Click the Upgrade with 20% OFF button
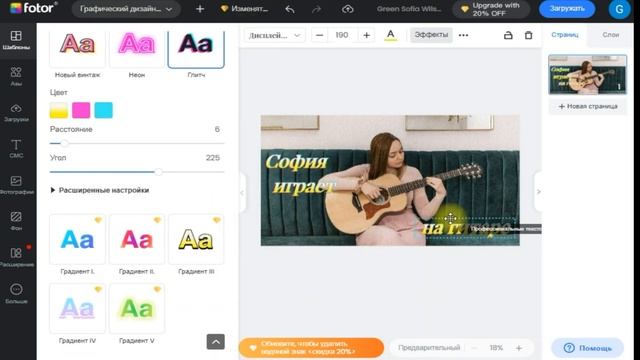This screenshot has width=640, height=360. (x=491, y=9)
